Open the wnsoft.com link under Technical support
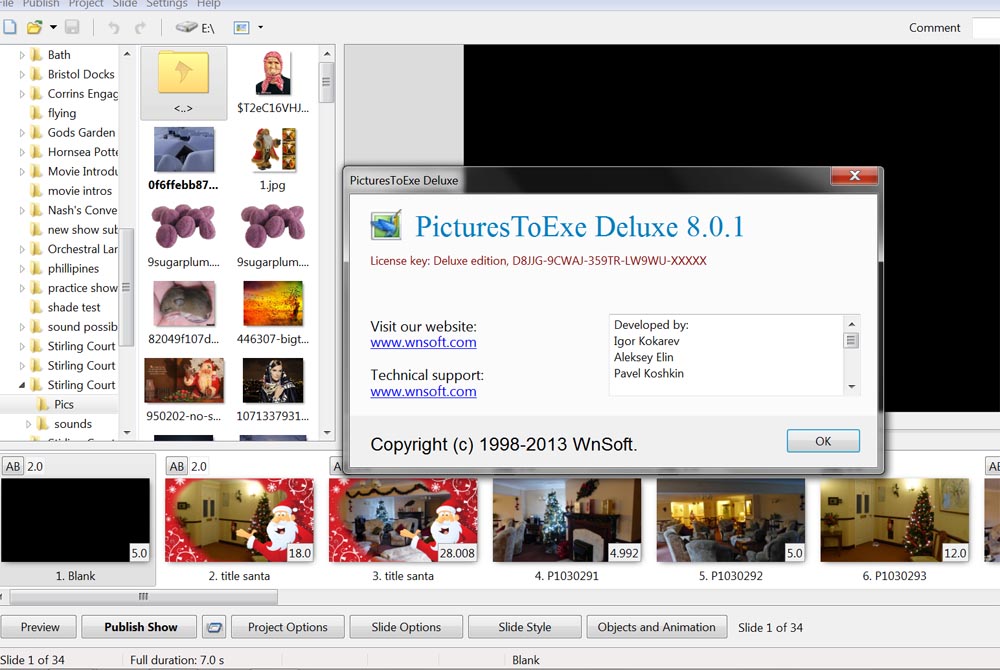Screen dimensions: 1000x670 click(x=423, y=391)
